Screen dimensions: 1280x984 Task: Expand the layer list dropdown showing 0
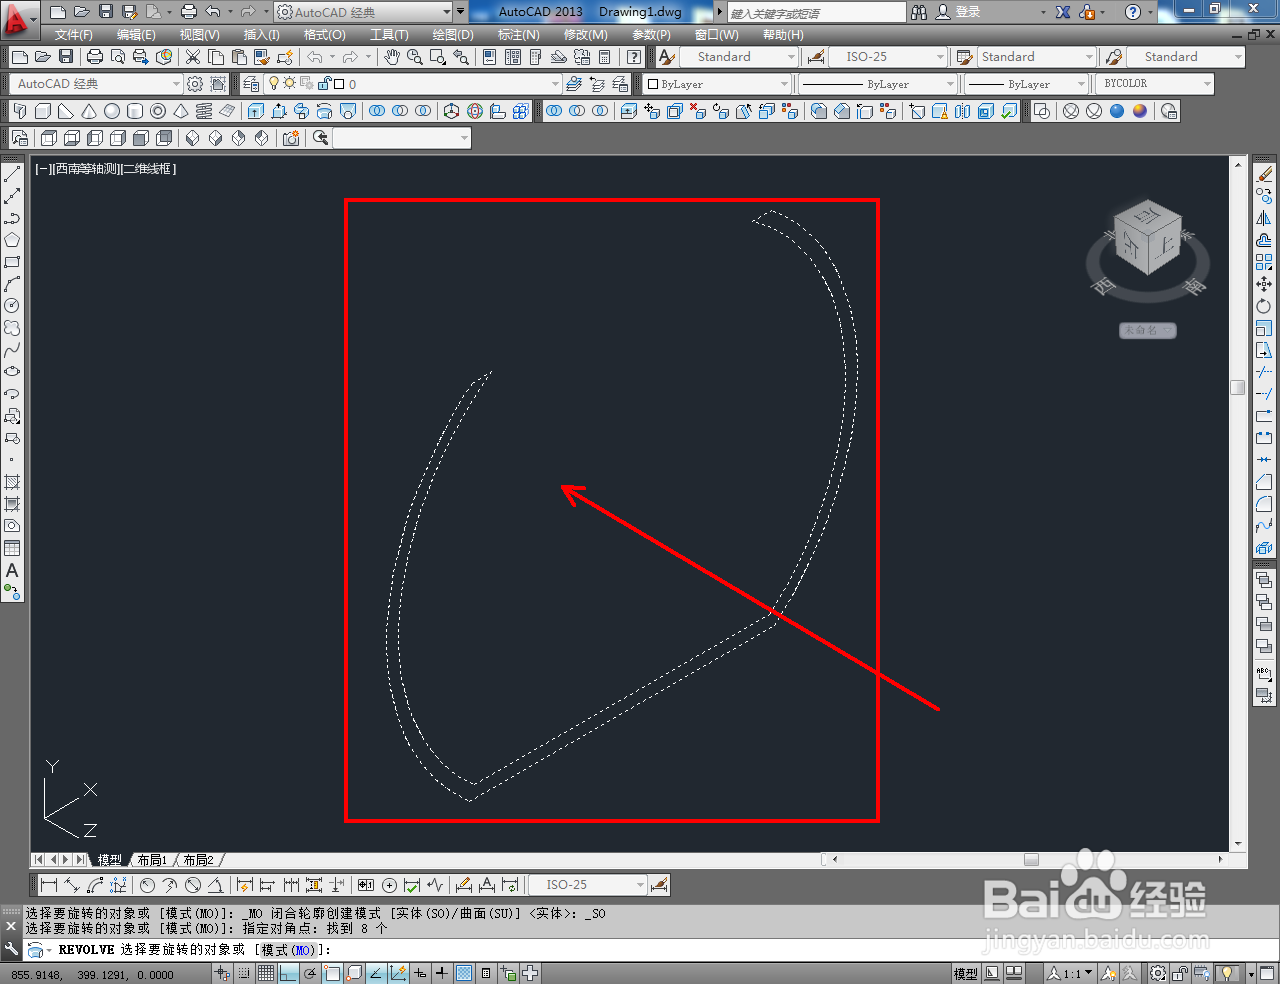pos(555,84)
